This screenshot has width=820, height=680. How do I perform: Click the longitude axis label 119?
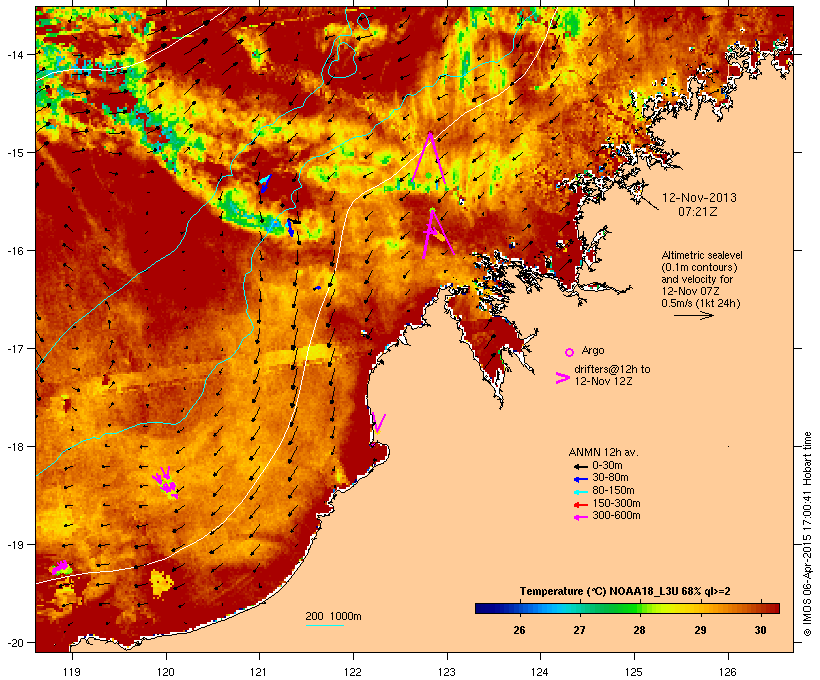point(72,672)
